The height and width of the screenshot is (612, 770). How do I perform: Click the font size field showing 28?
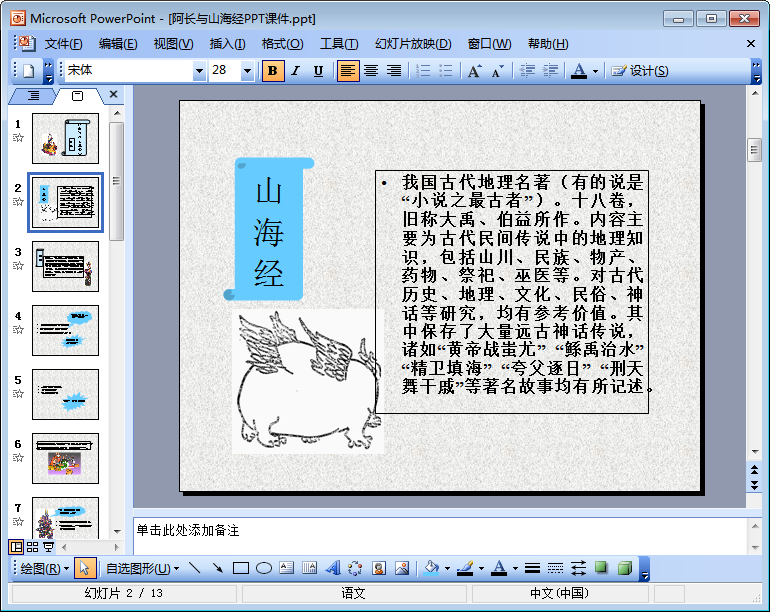pyautogui.click(x=225, y=71)
